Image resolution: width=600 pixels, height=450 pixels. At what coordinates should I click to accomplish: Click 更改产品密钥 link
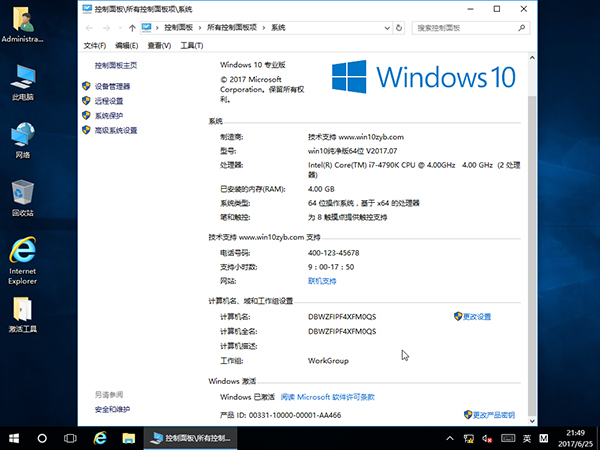489,414
